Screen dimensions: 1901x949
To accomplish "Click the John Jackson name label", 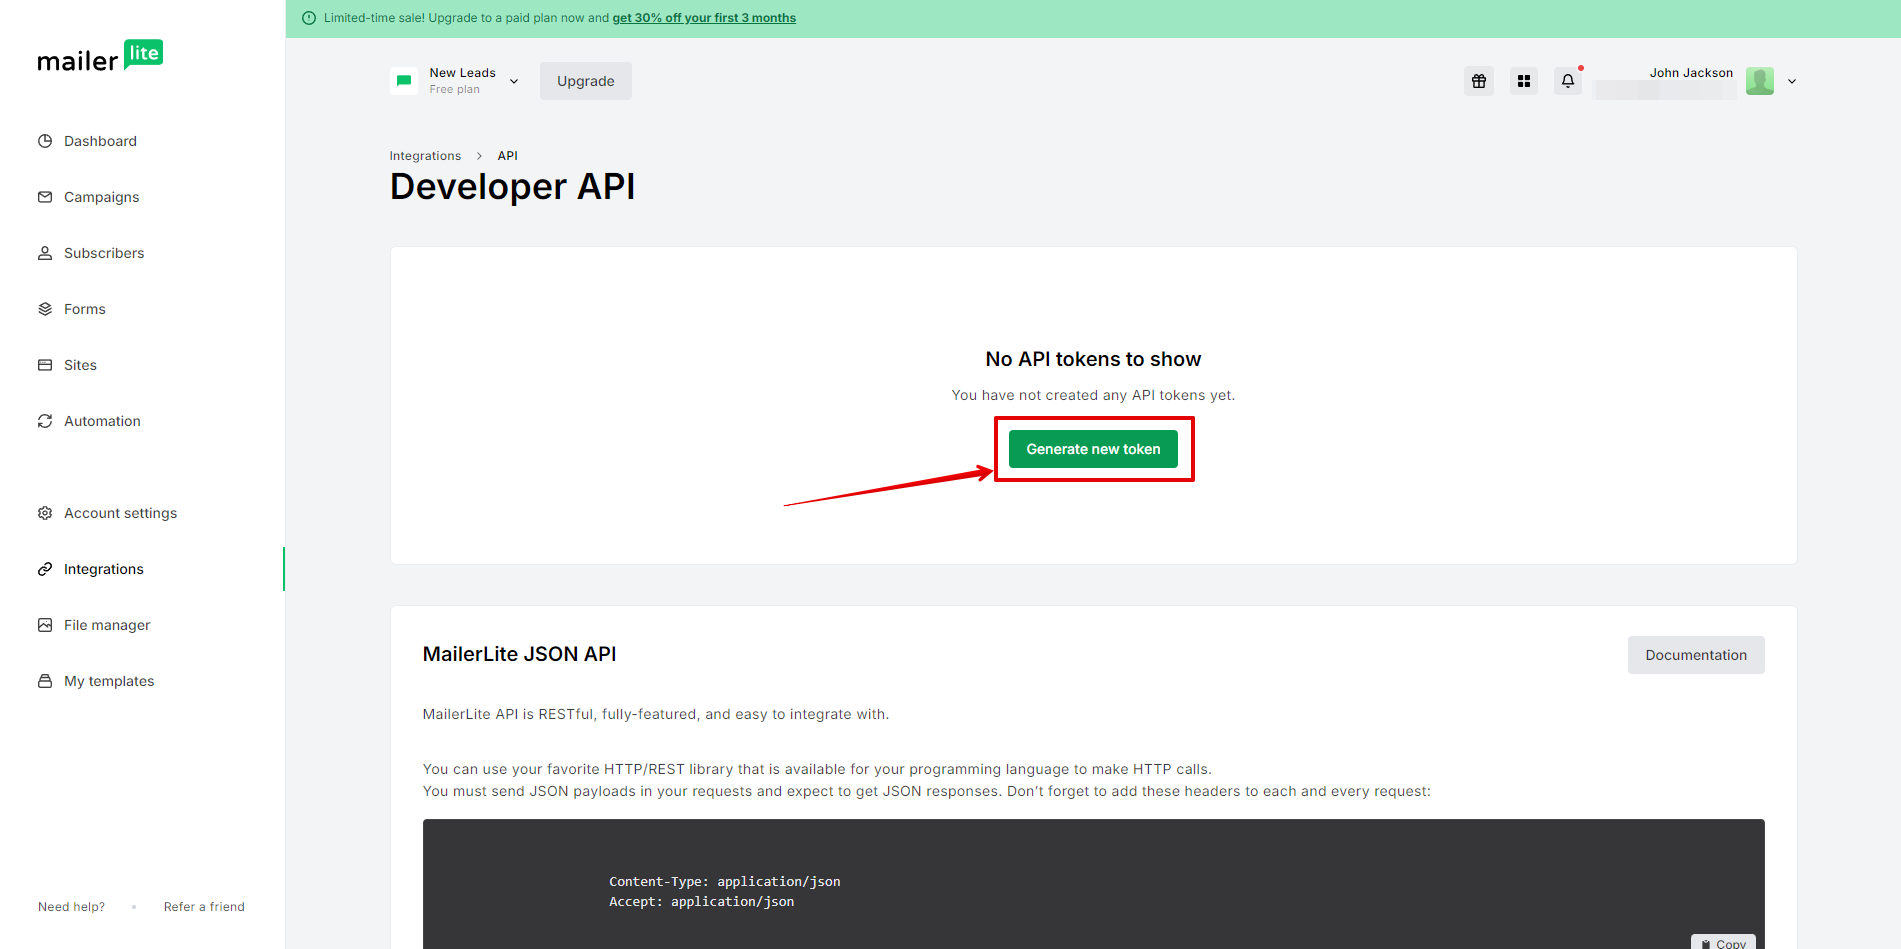I will coord(1691,73).
